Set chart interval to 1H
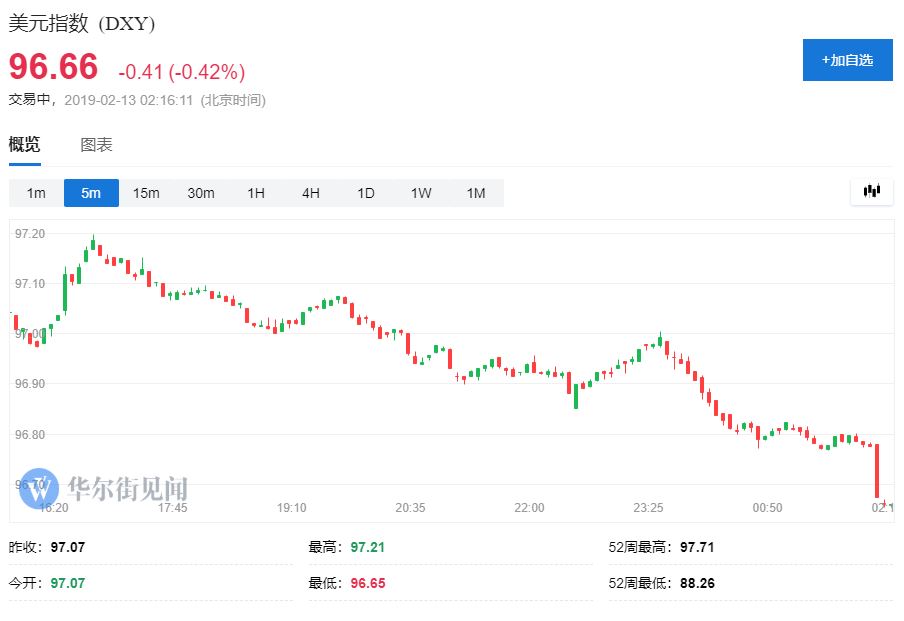The width and height of the screenshot is (904, 621). point(256,193)
